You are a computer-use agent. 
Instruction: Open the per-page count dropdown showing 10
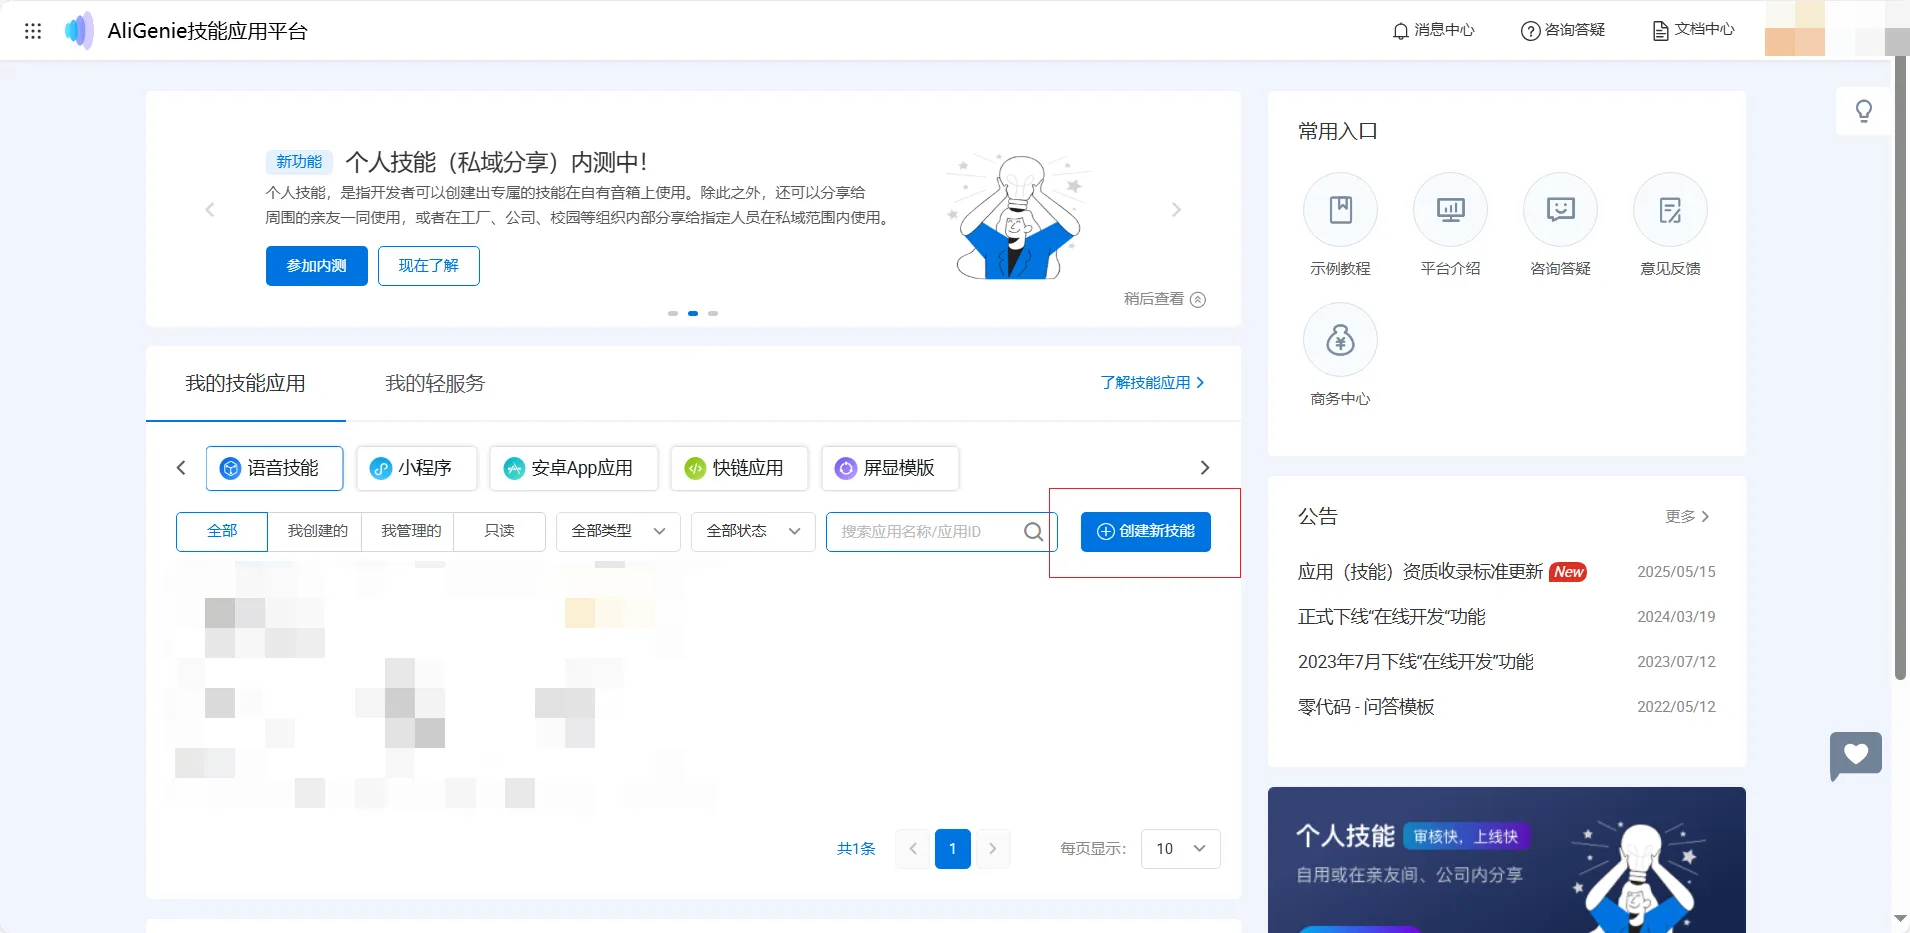click(x=1180, y=849)
